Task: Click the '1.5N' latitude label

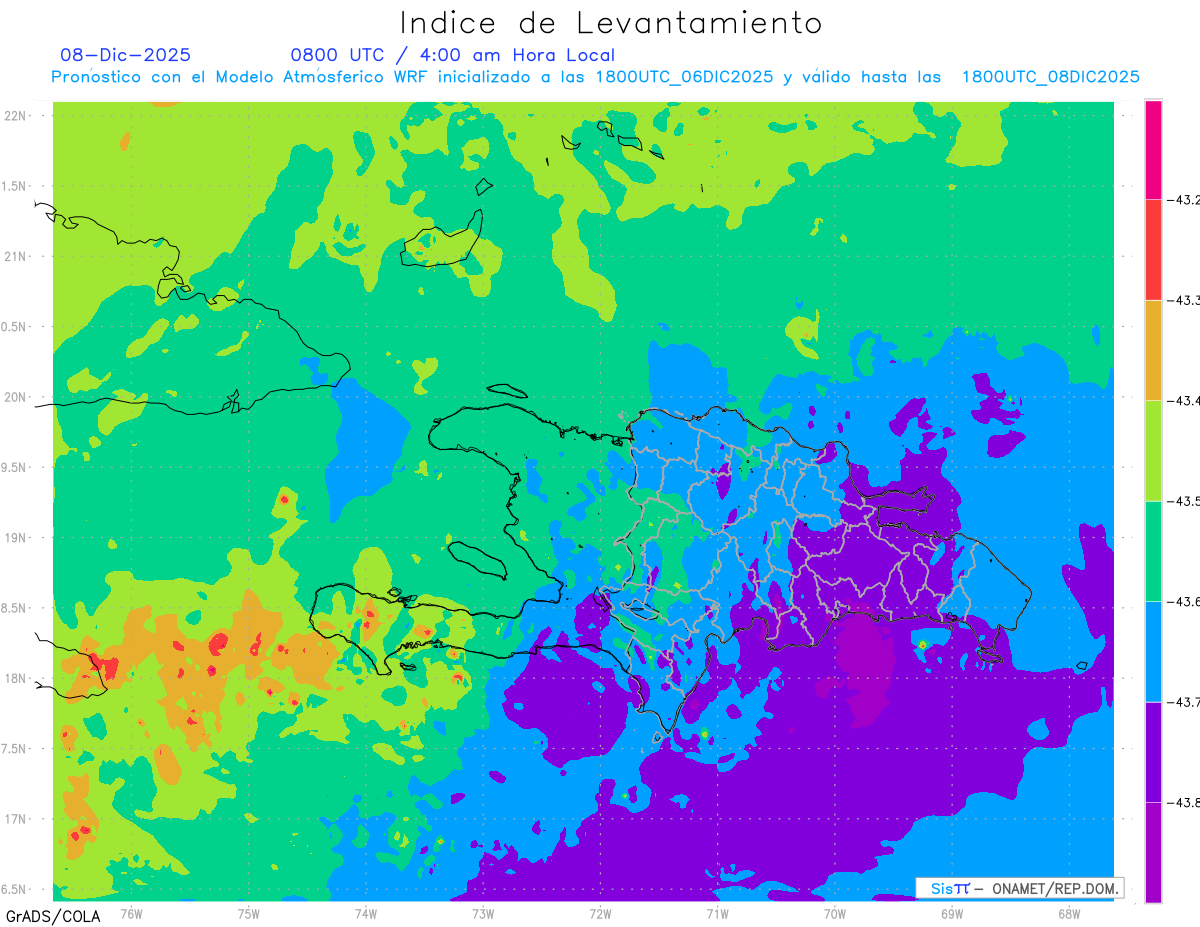Action: [15, 186]
